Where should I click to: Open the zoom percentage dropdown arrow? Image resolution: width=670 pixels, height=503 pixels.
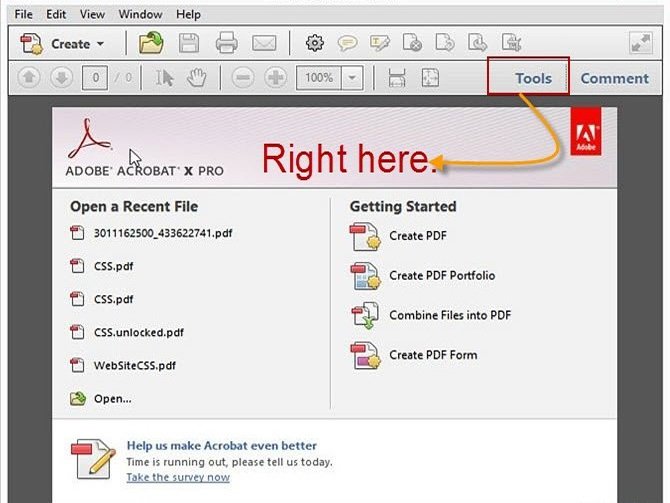[x=352, y=78]
